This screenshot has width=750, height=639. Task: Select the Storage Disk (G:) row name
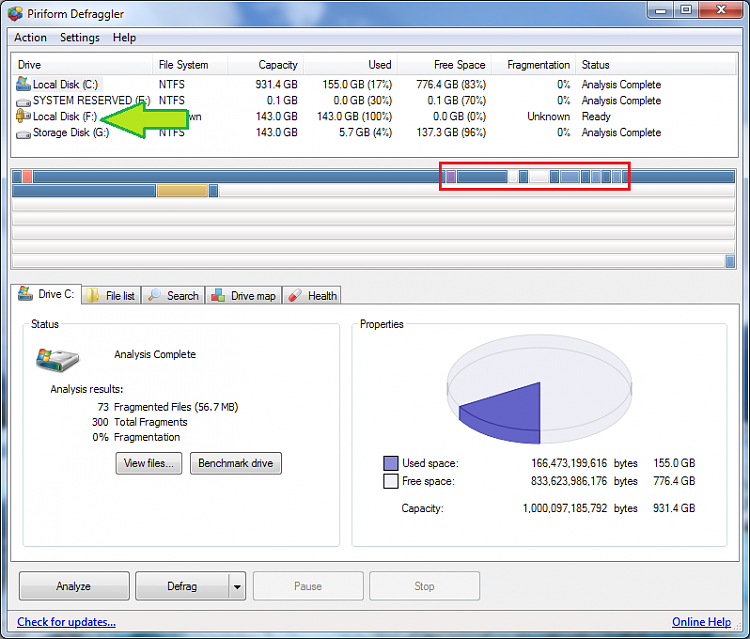coord(71,132)
